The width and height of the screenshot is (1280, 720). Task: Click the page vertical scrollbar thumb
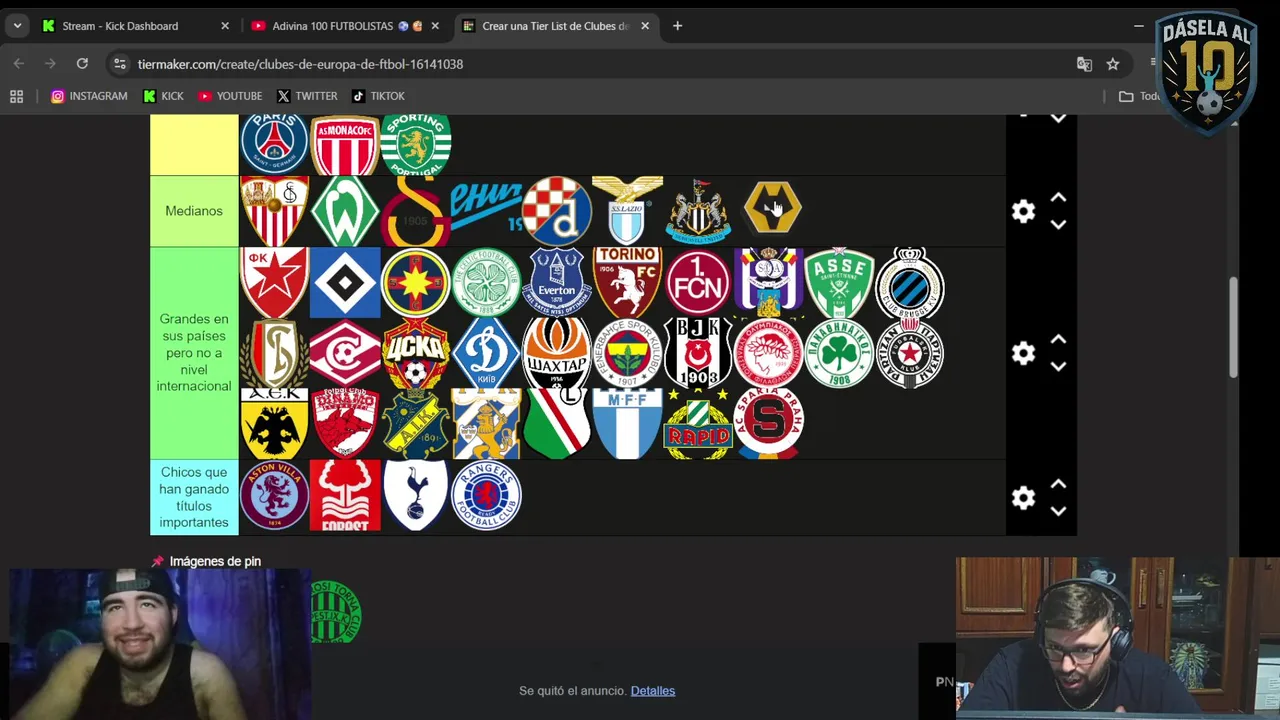point(1233,327)
